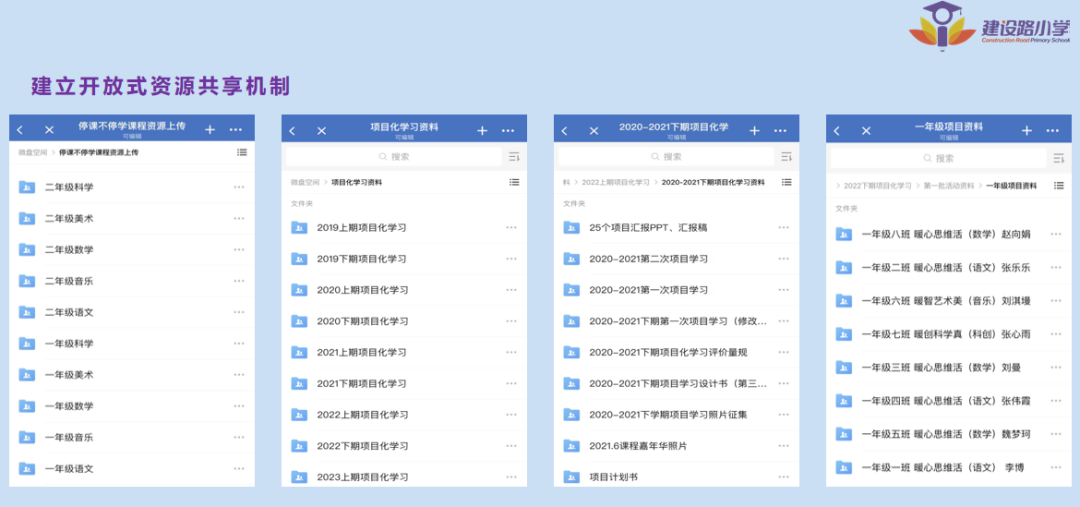This screenshot has height=507, width=1080.
Task: Click list view icon in 一年级项目资料 breadcrumb row
Action: point(1058,185)
